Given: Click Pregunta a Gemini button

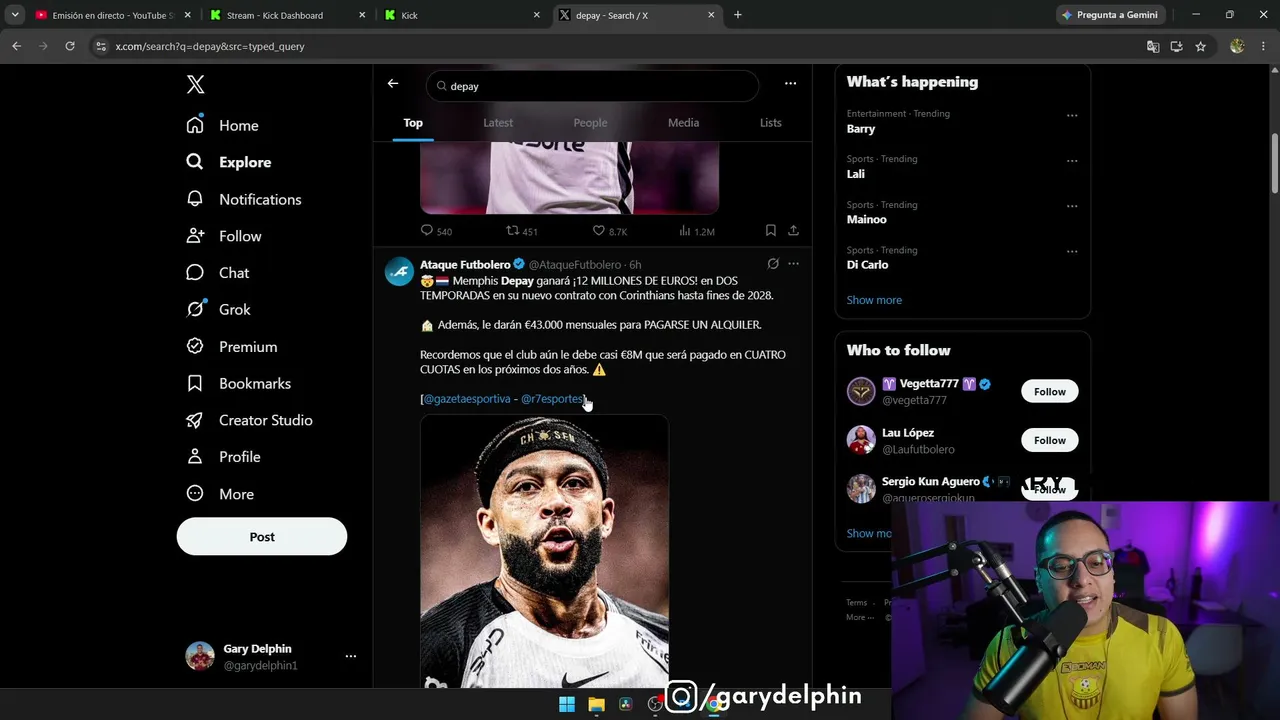Looking at the screenshot, I should 1110,15.
